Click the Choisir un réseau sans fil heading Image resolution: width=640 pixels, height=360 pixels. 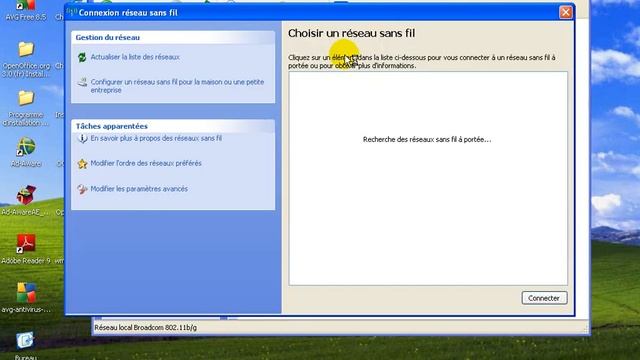pyautogui.click(x=351, y=33)
